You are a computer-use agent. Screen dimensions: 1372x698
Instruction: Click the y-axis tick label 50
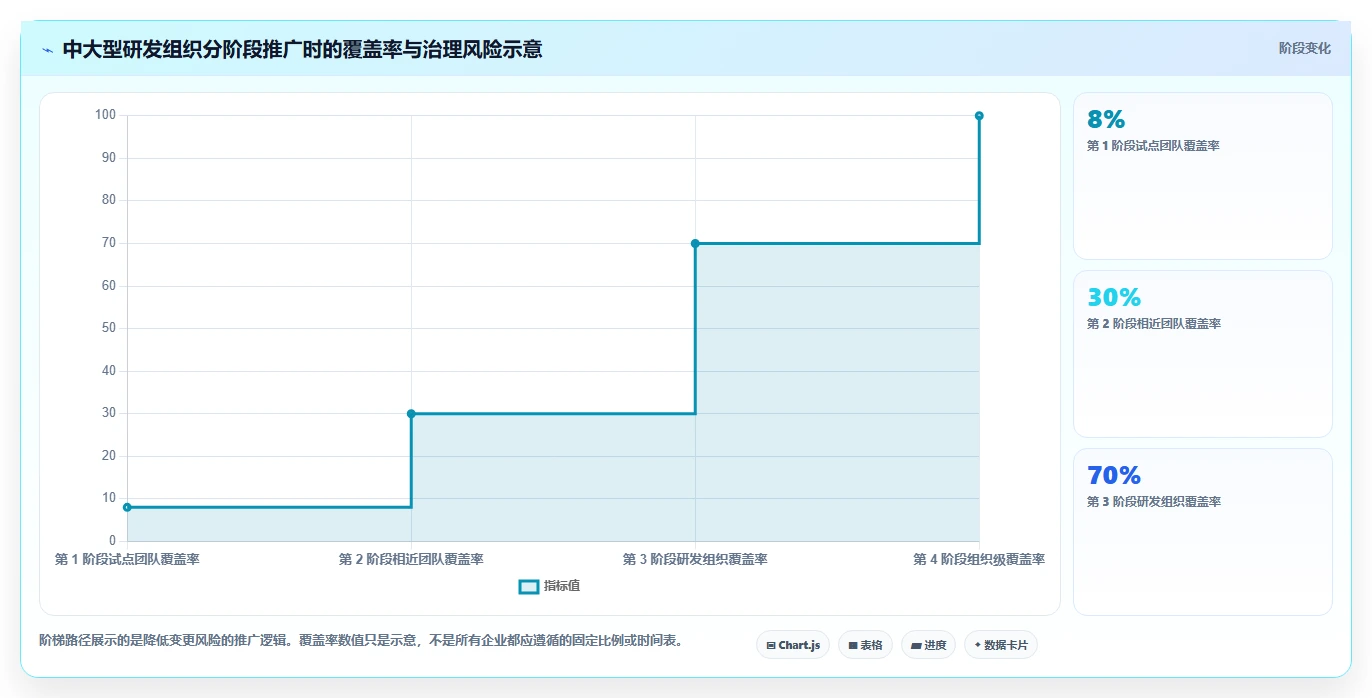point(109,328)
